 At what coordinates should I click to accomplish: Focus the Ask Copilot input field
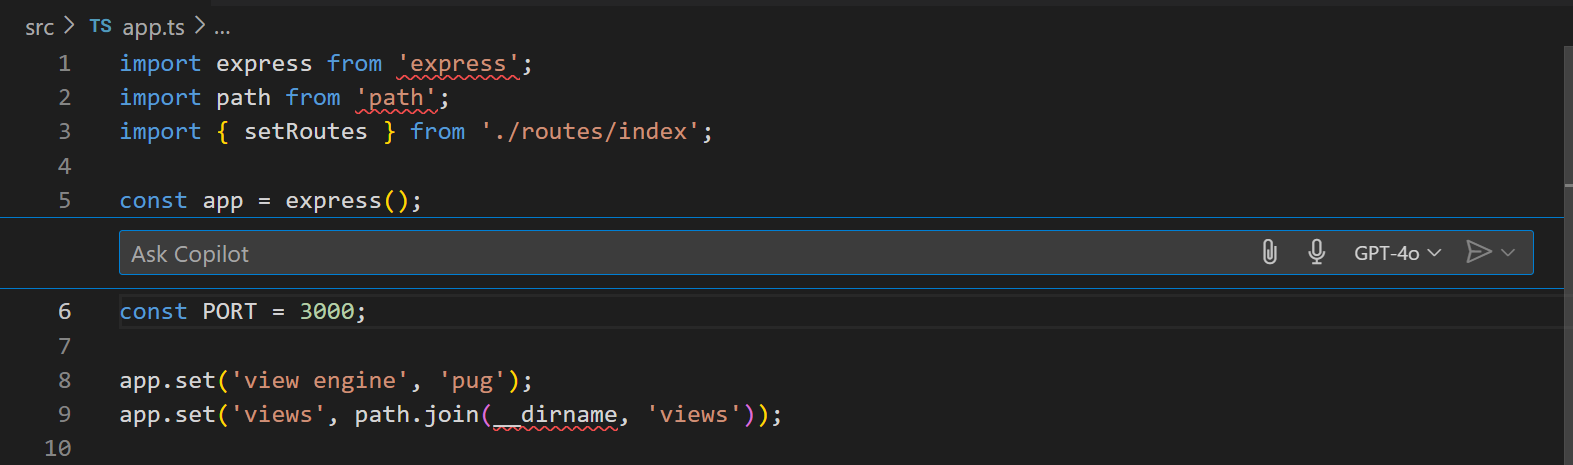coord(680,254)
